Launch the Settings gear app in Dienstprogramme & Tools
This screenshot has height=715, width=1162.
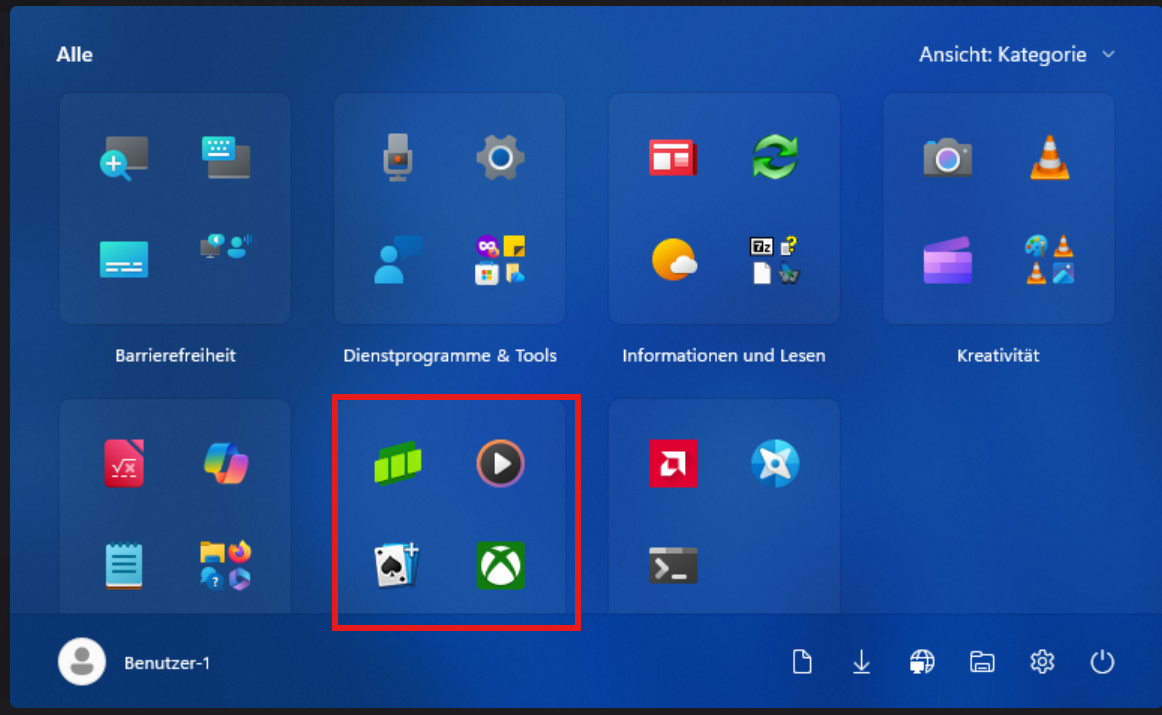click(500, 157)
